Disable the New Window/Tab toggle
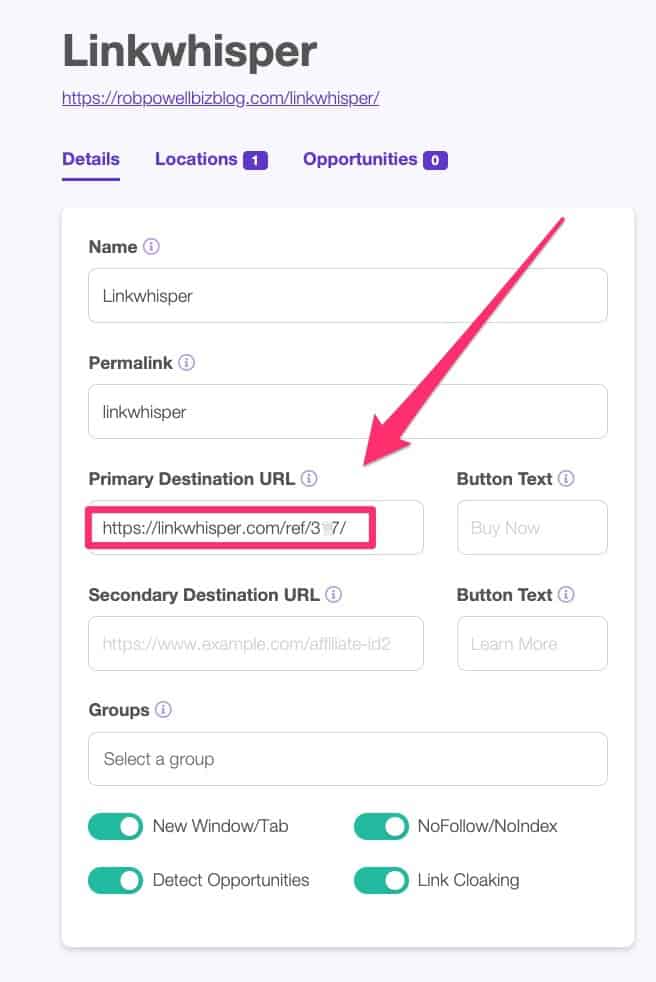Viewport: 656px width, 982px height. [x=115, y=826]
